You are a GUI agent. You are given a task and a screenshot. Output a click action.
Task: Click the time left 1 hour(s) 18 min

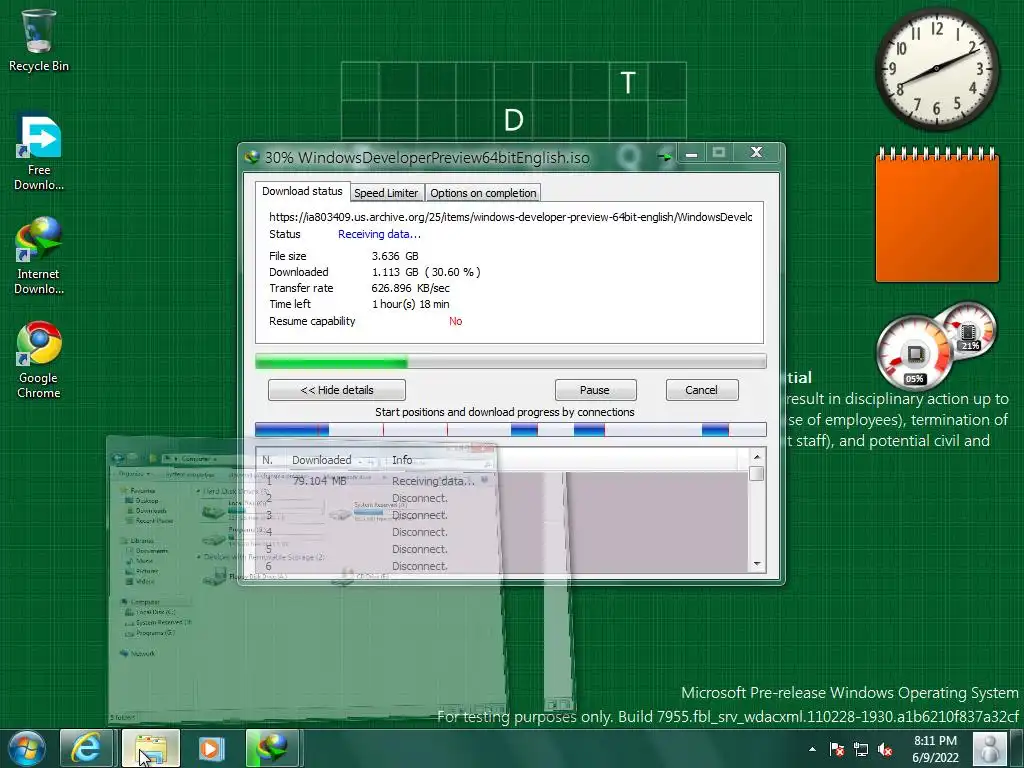click(411, 304)
